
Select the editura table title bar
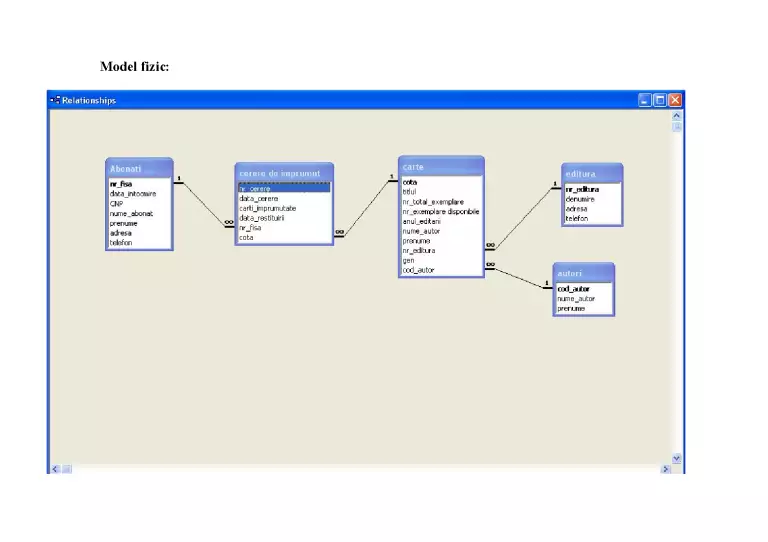(x=592, y=173)
